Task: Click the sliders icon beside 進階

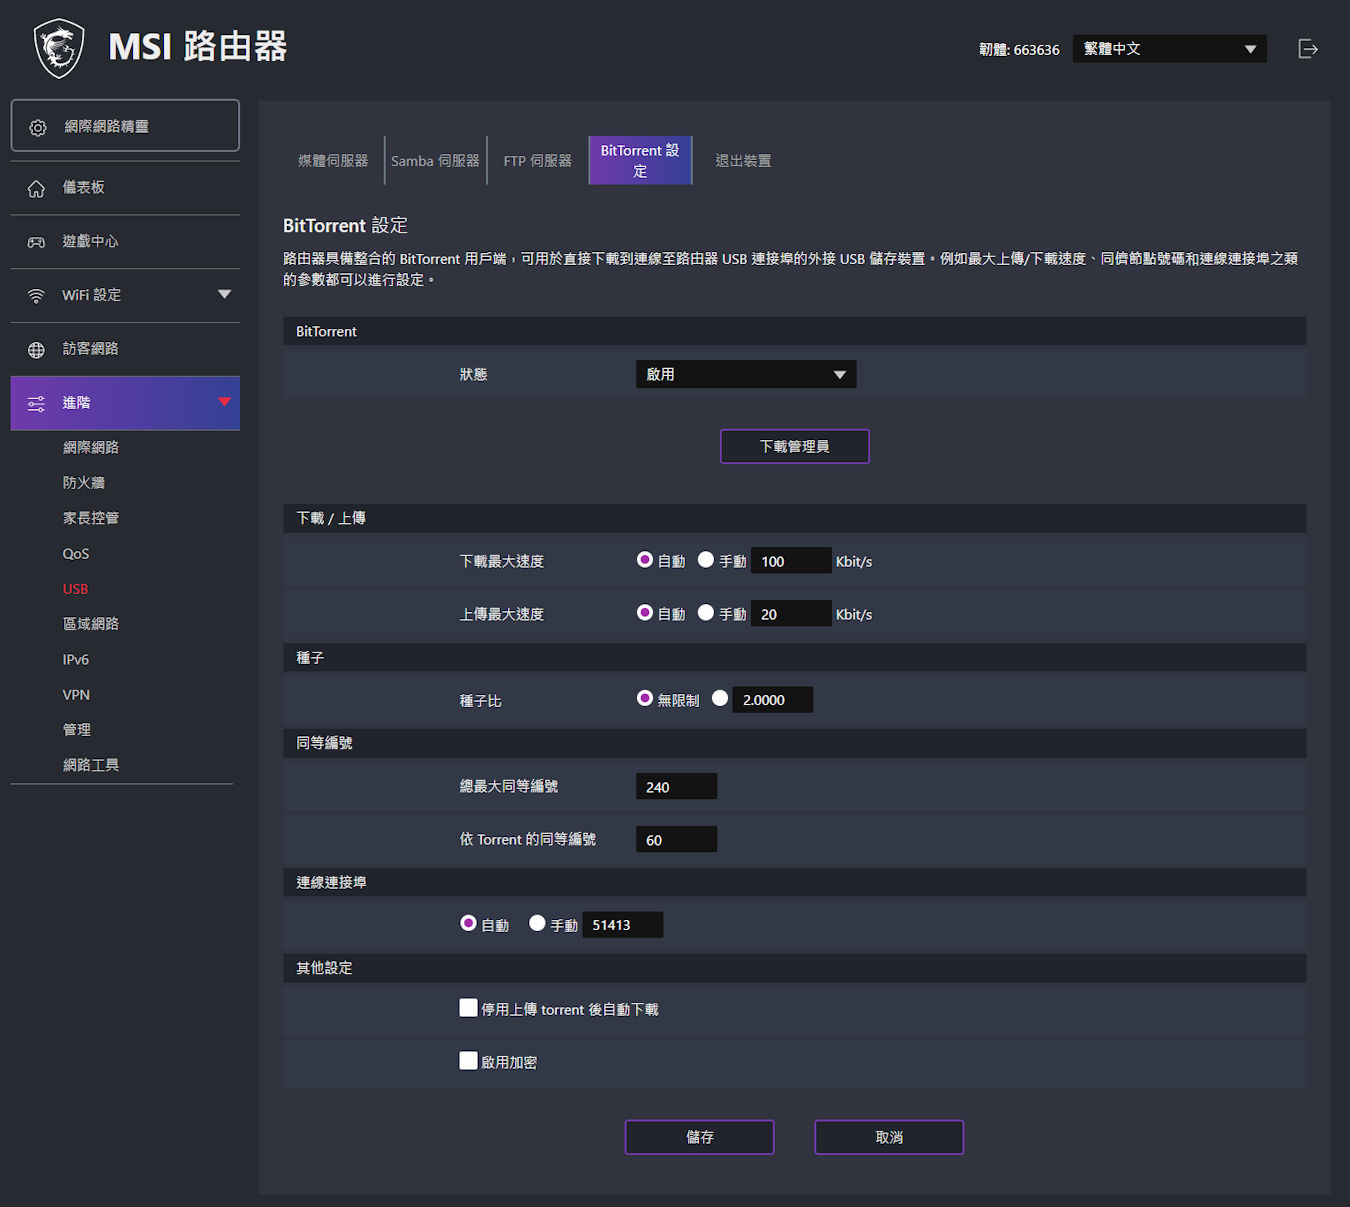Action: click(x=36, y=404)
